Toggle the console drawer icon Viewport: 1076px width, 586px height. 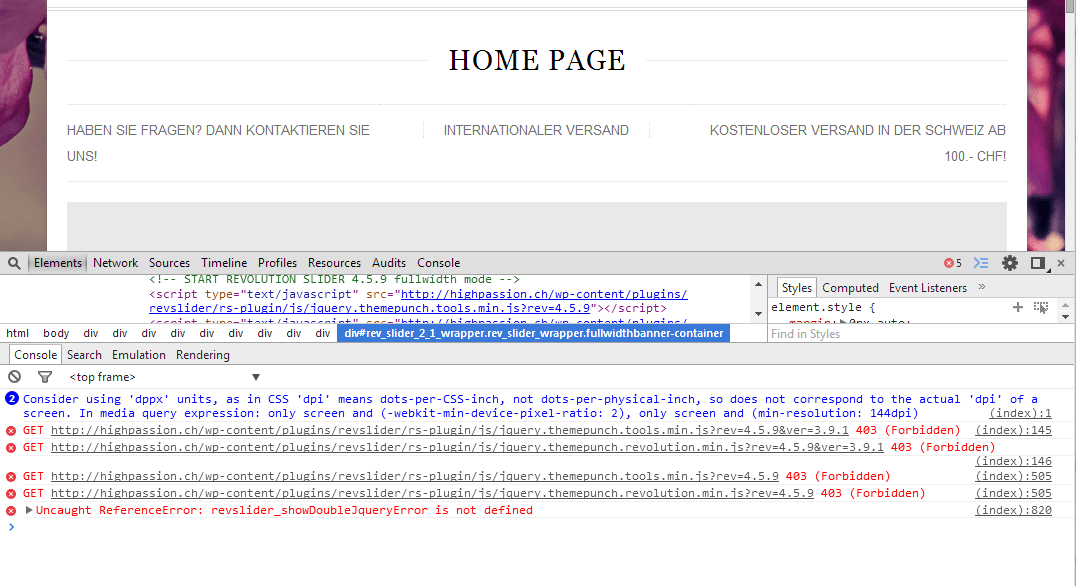[981, 263]
